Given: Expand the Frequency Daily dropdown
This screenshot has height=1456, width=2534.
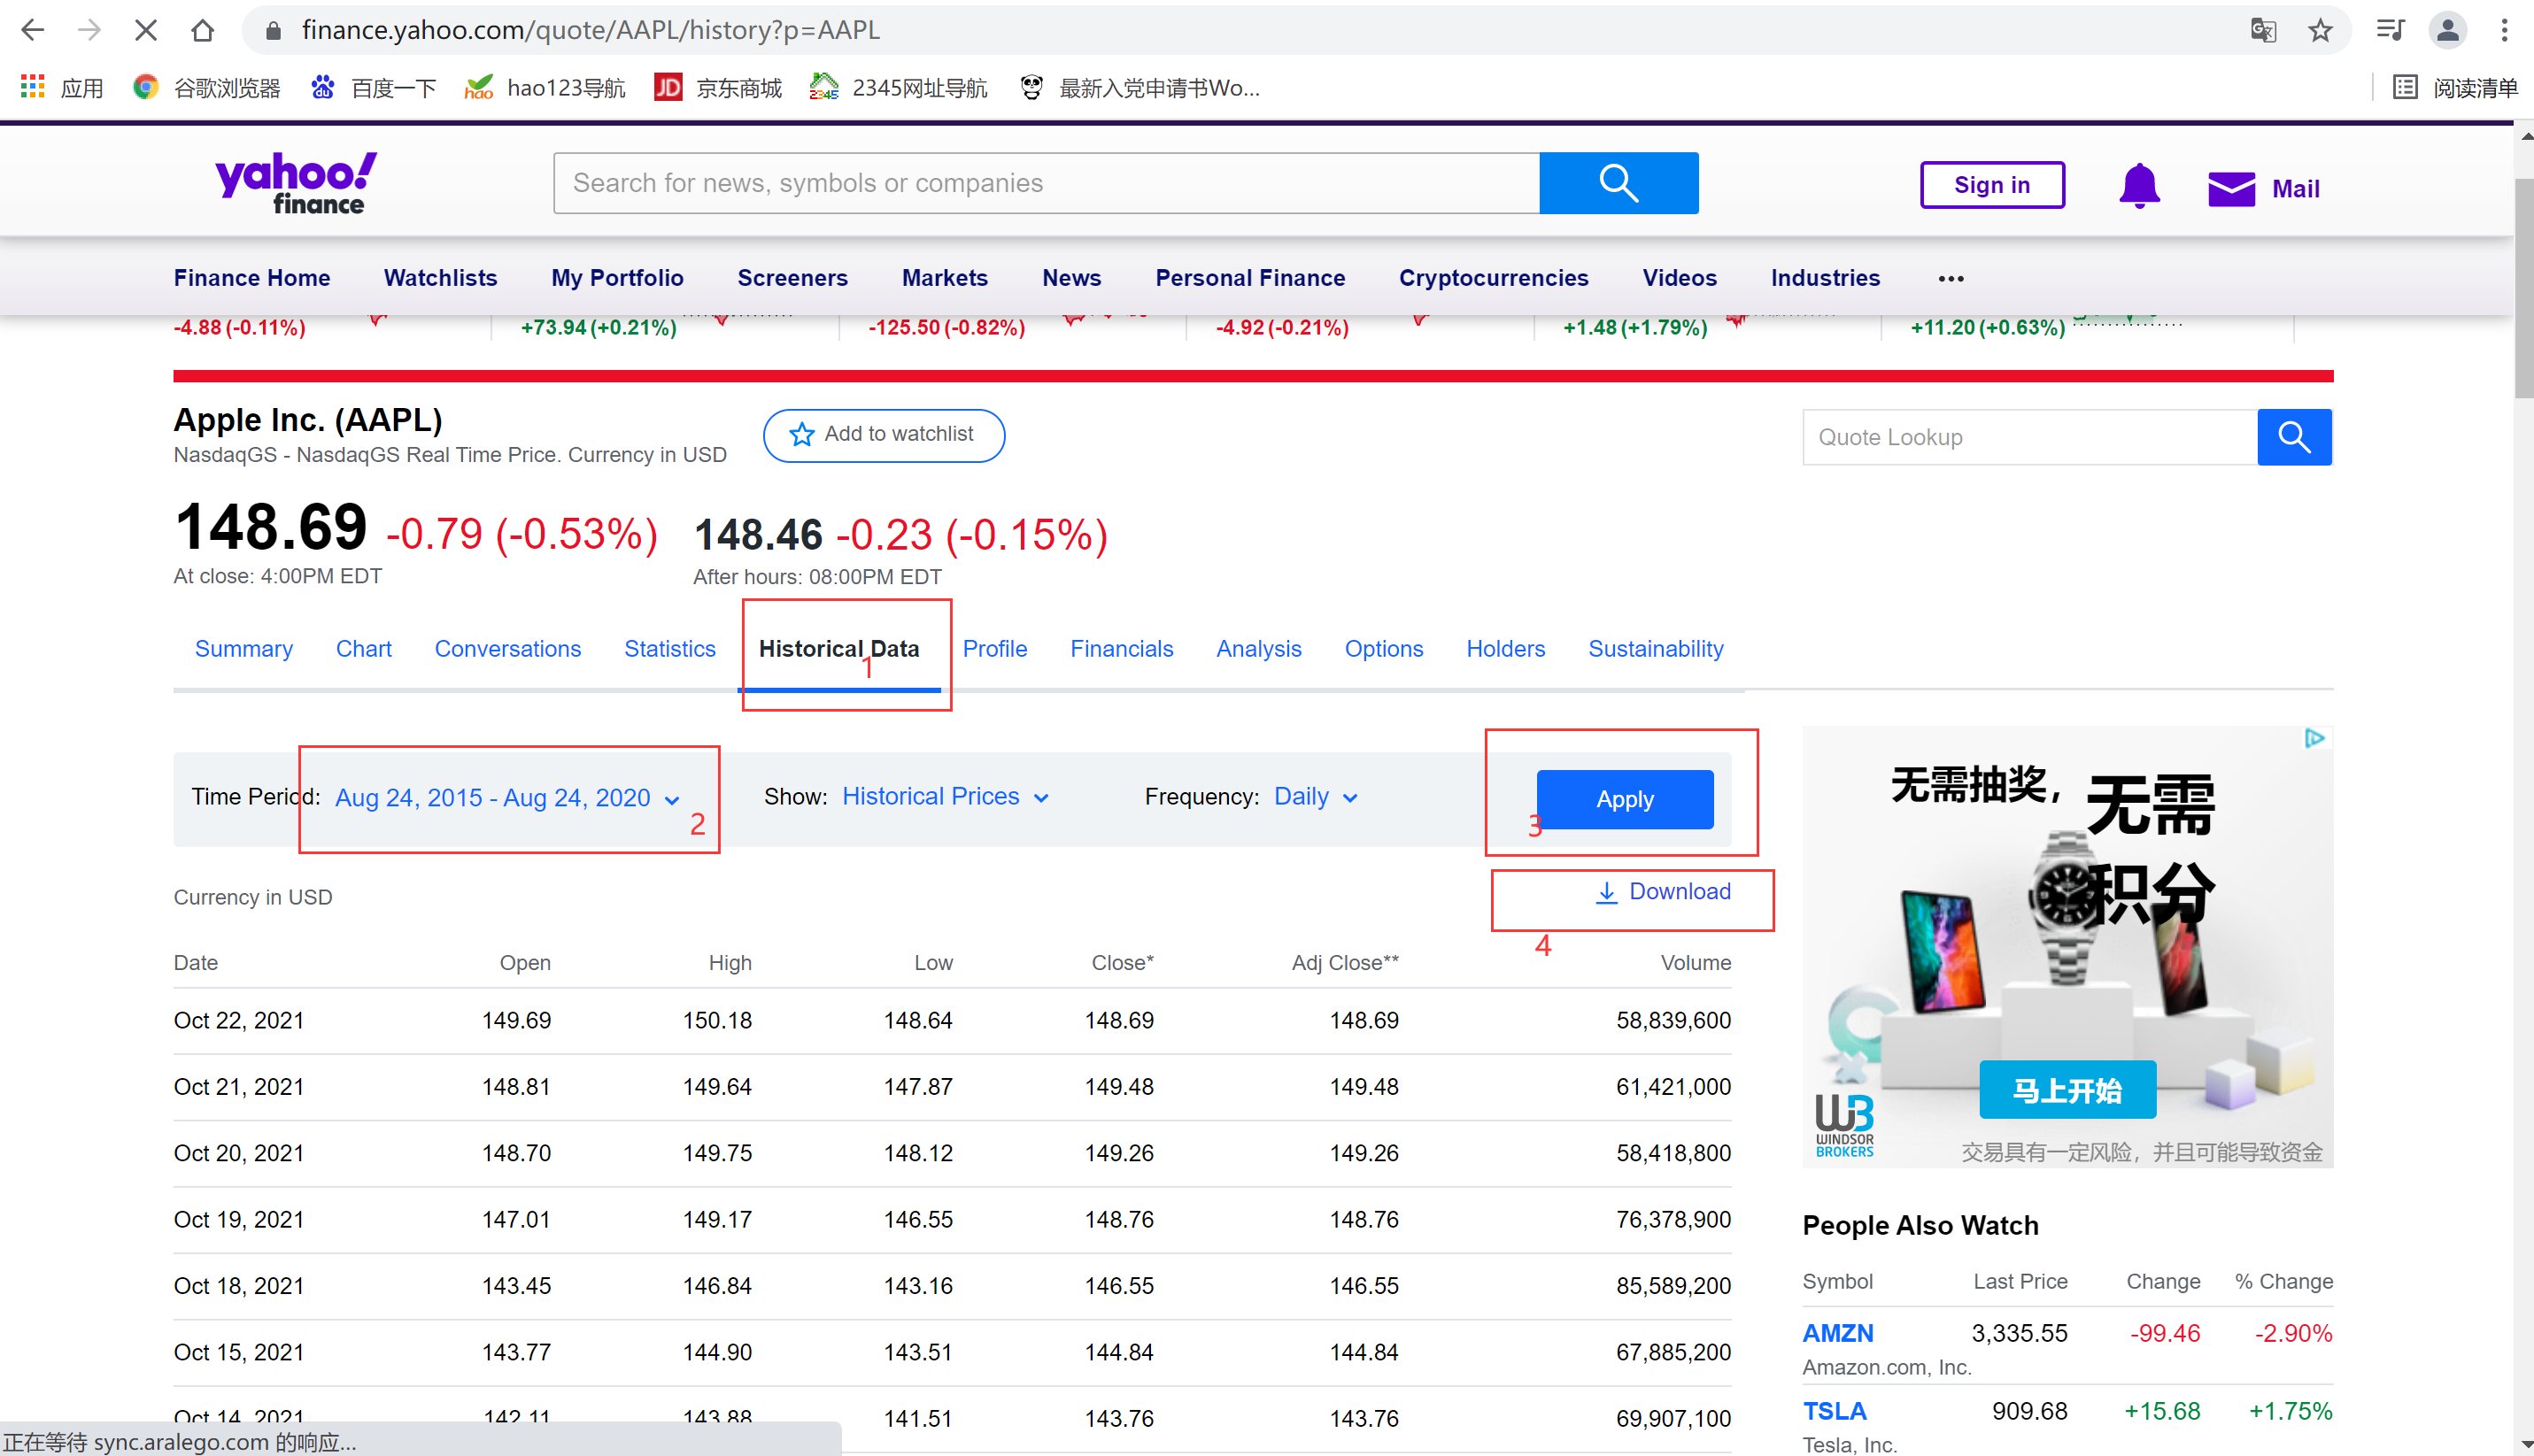Looking at the screenshot, I should (x=1315, y=797).
